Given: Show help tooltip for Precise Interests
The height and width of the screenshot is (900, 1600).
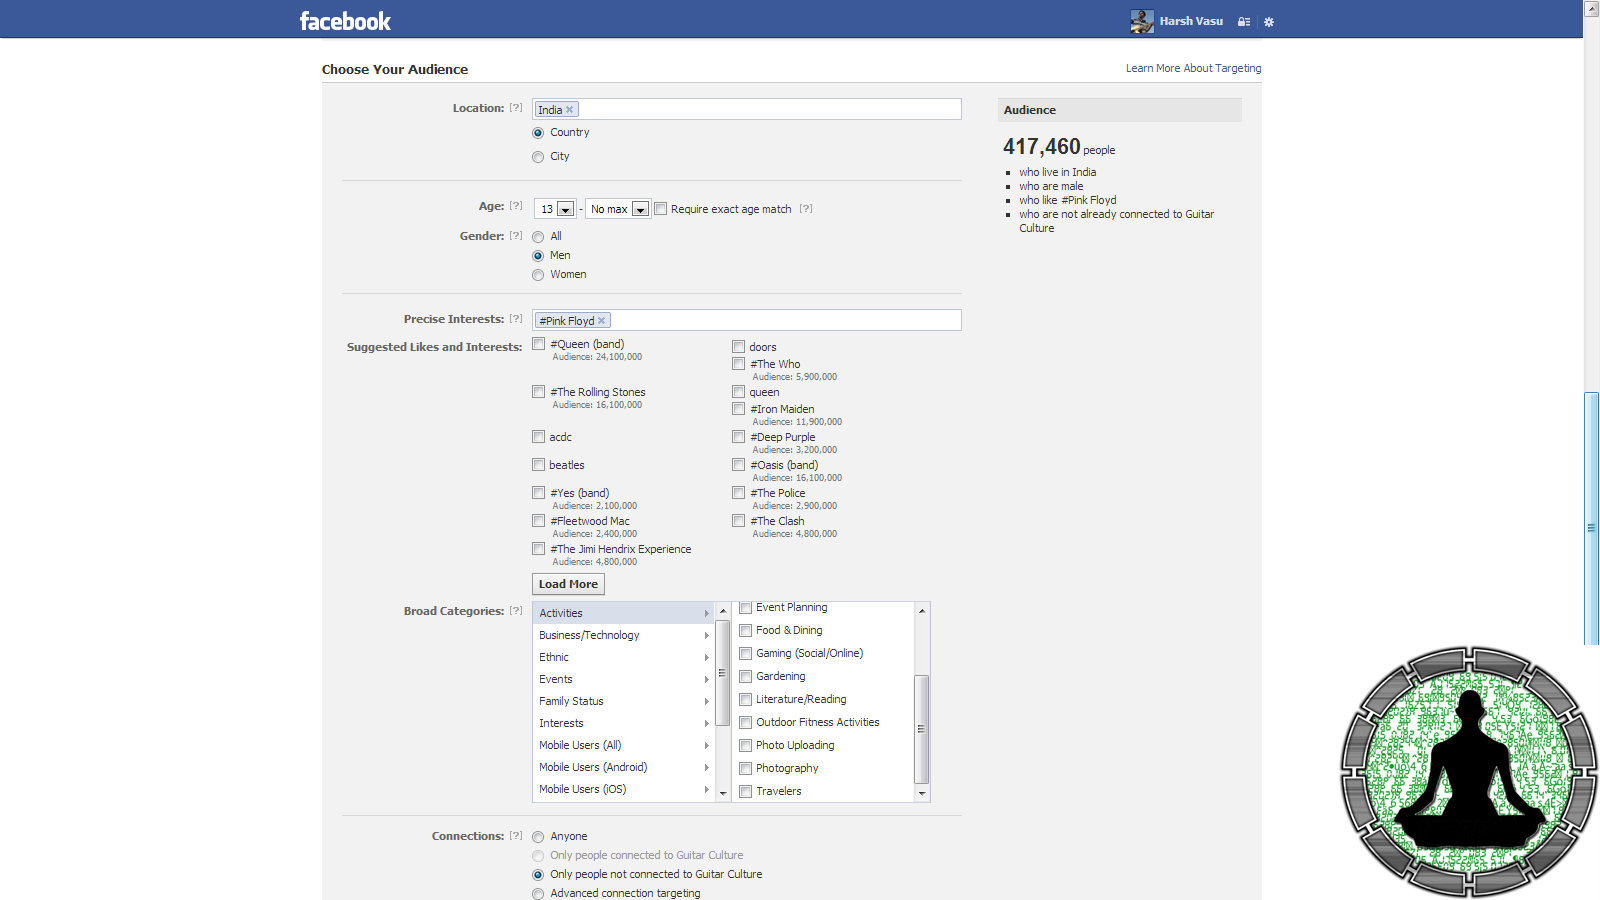Looking at the screenshot, I should click(516, 319).
